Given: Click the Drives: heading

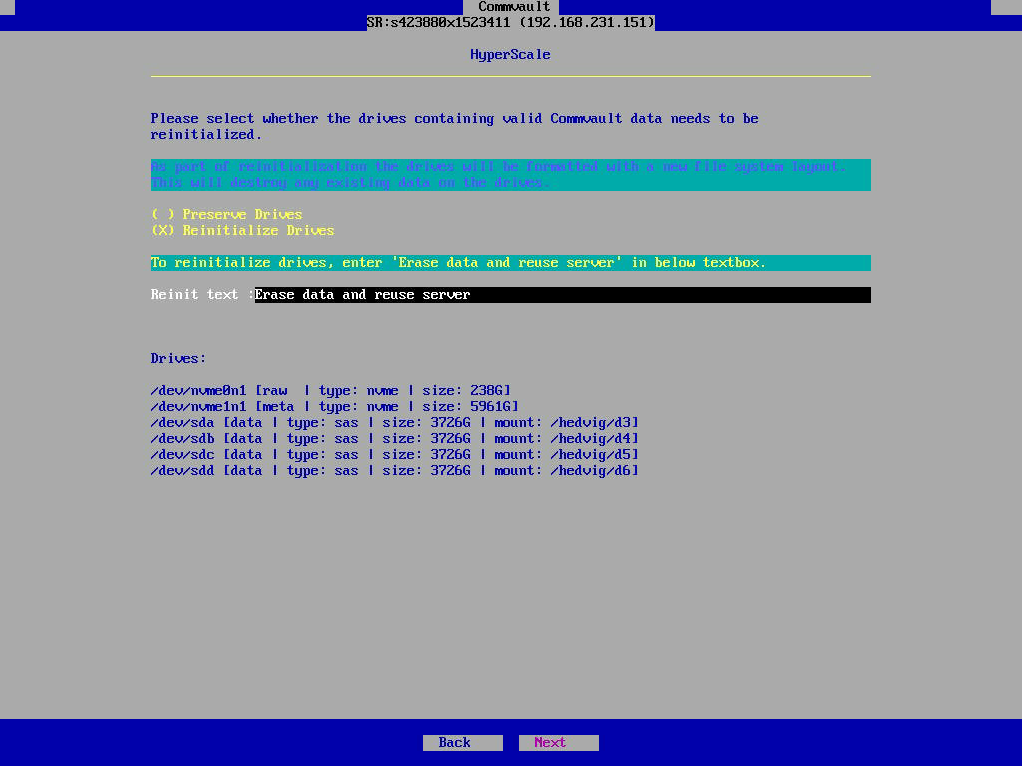Looking at the screenshot, I should pos(178,359).
